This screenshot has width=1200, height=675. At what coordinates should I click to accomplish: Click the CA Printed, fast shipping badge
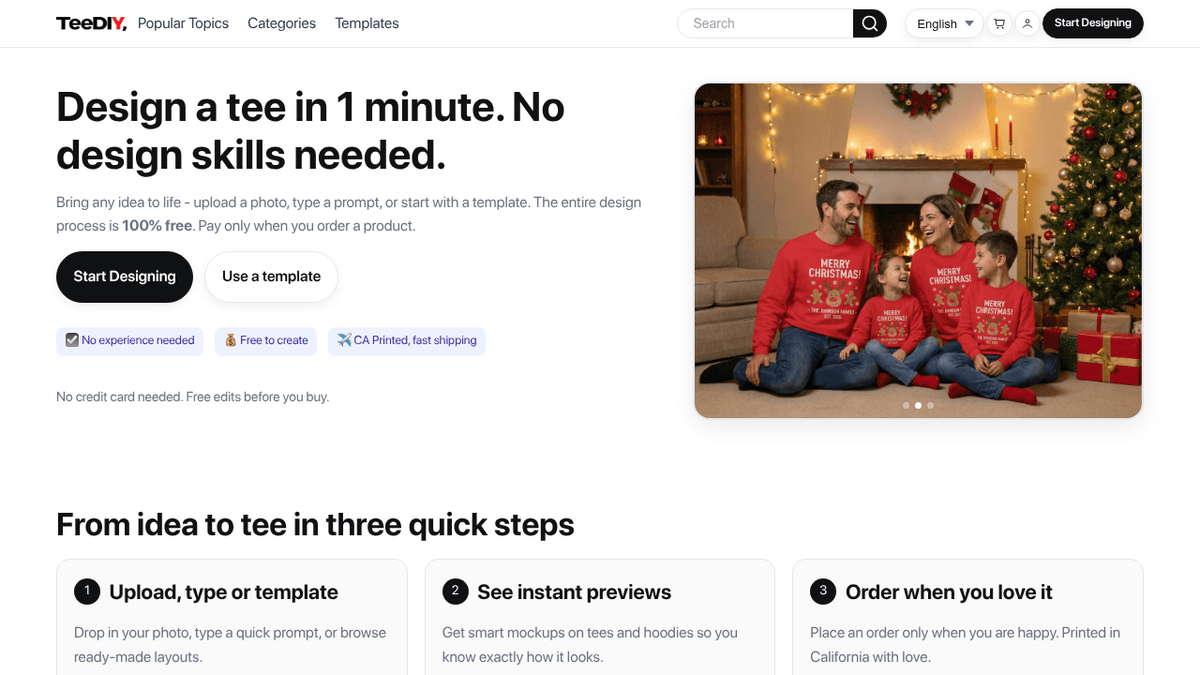pyautogui.click(x=407, y=341)
